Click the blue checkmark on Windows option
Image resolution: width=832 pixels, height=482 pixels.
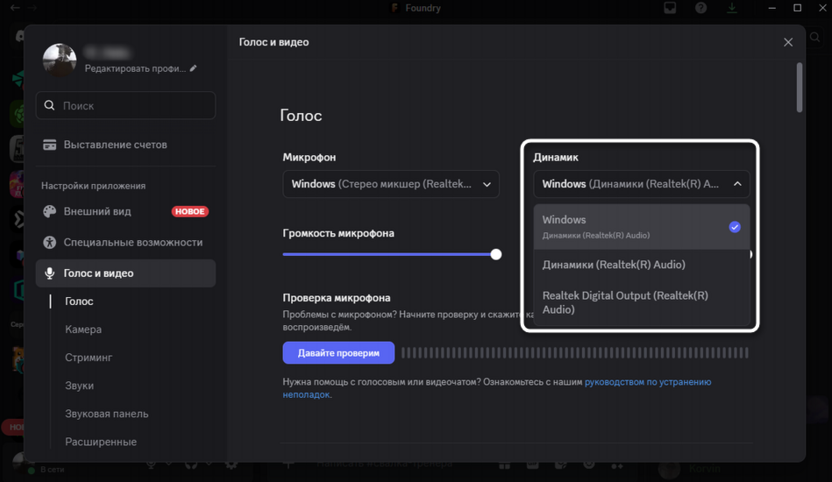[734, 227]
